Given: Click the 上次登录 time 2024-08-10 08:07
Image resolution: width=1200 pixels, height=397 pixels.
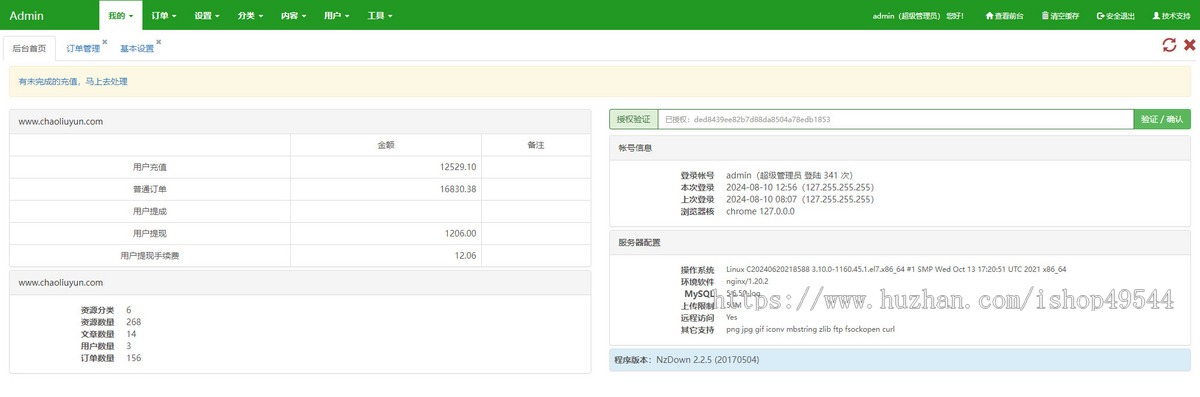Looking at the screenshot, I should click(x=800, y=199).
